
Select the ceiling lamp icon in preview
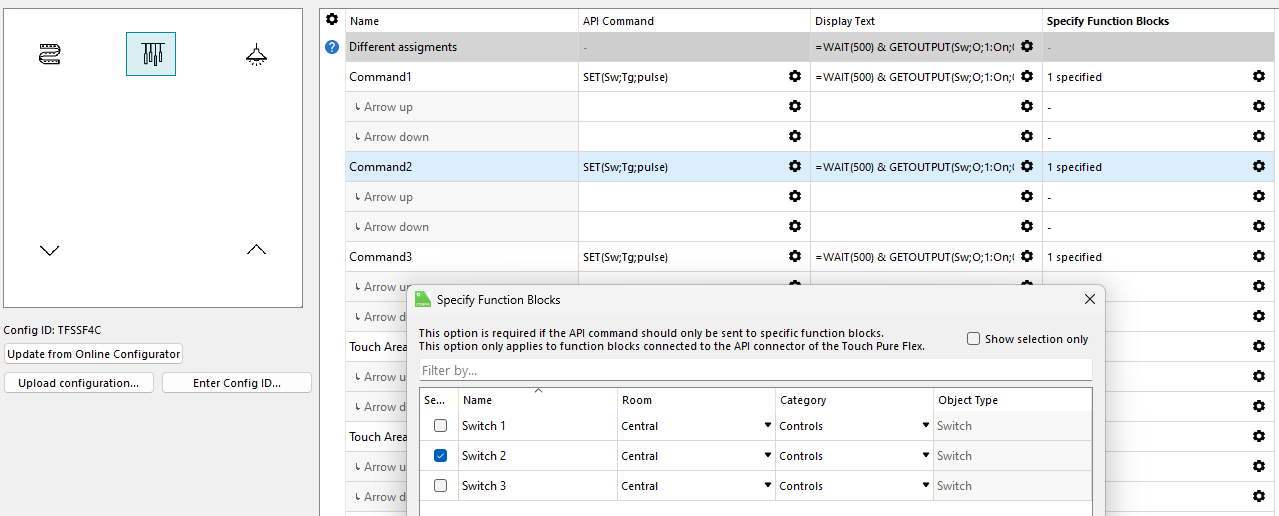coord(256,55)
